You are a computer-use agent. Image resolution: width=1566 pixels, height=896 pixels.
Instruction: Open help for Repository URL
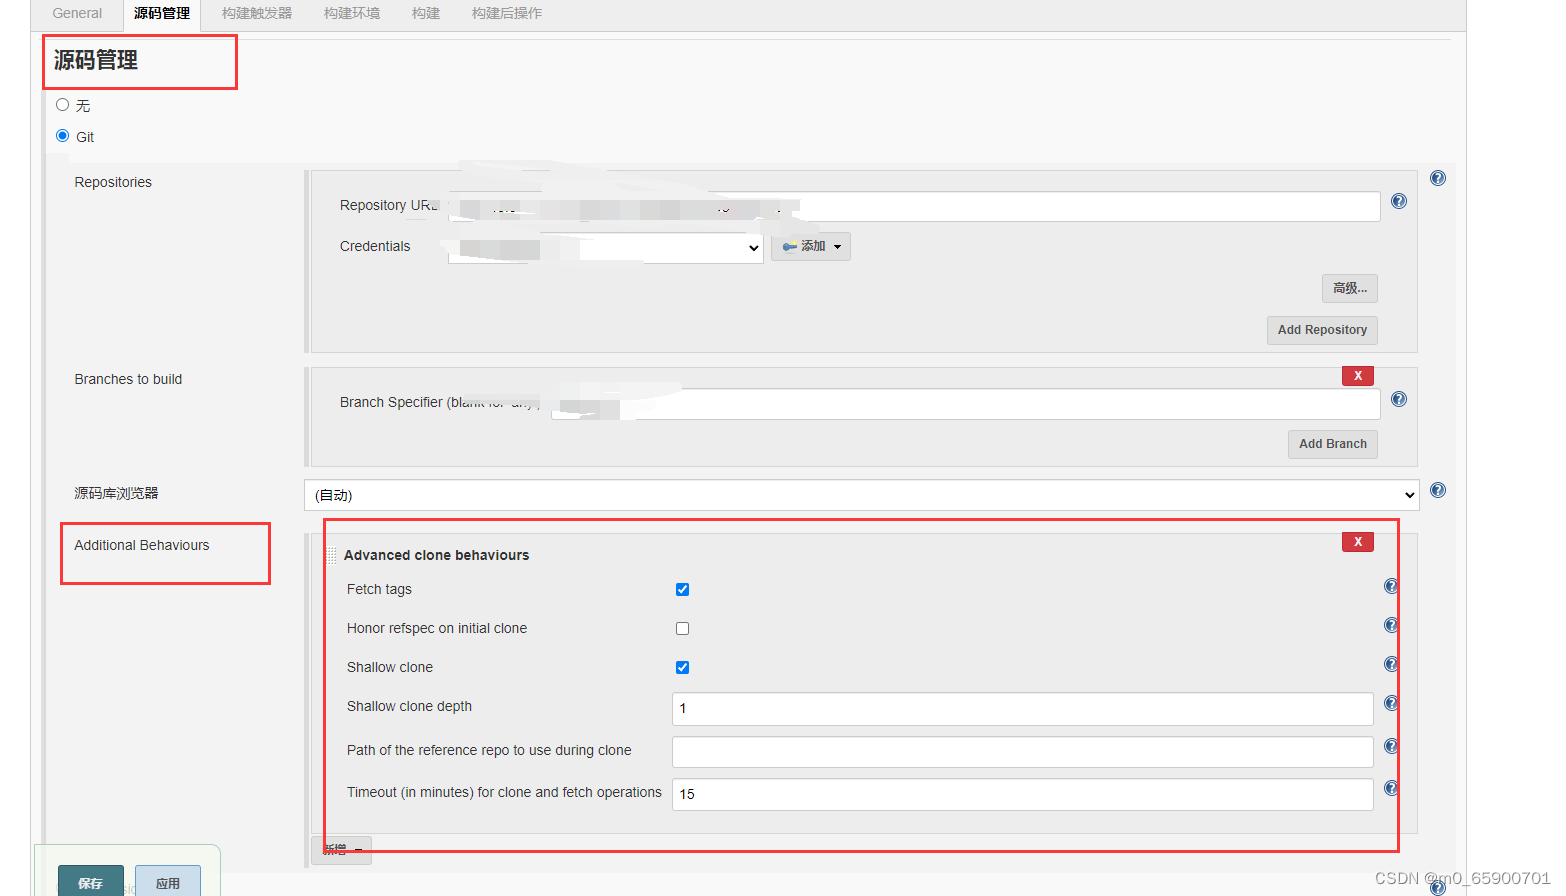pyautogui.click(x=1398, y=200)
